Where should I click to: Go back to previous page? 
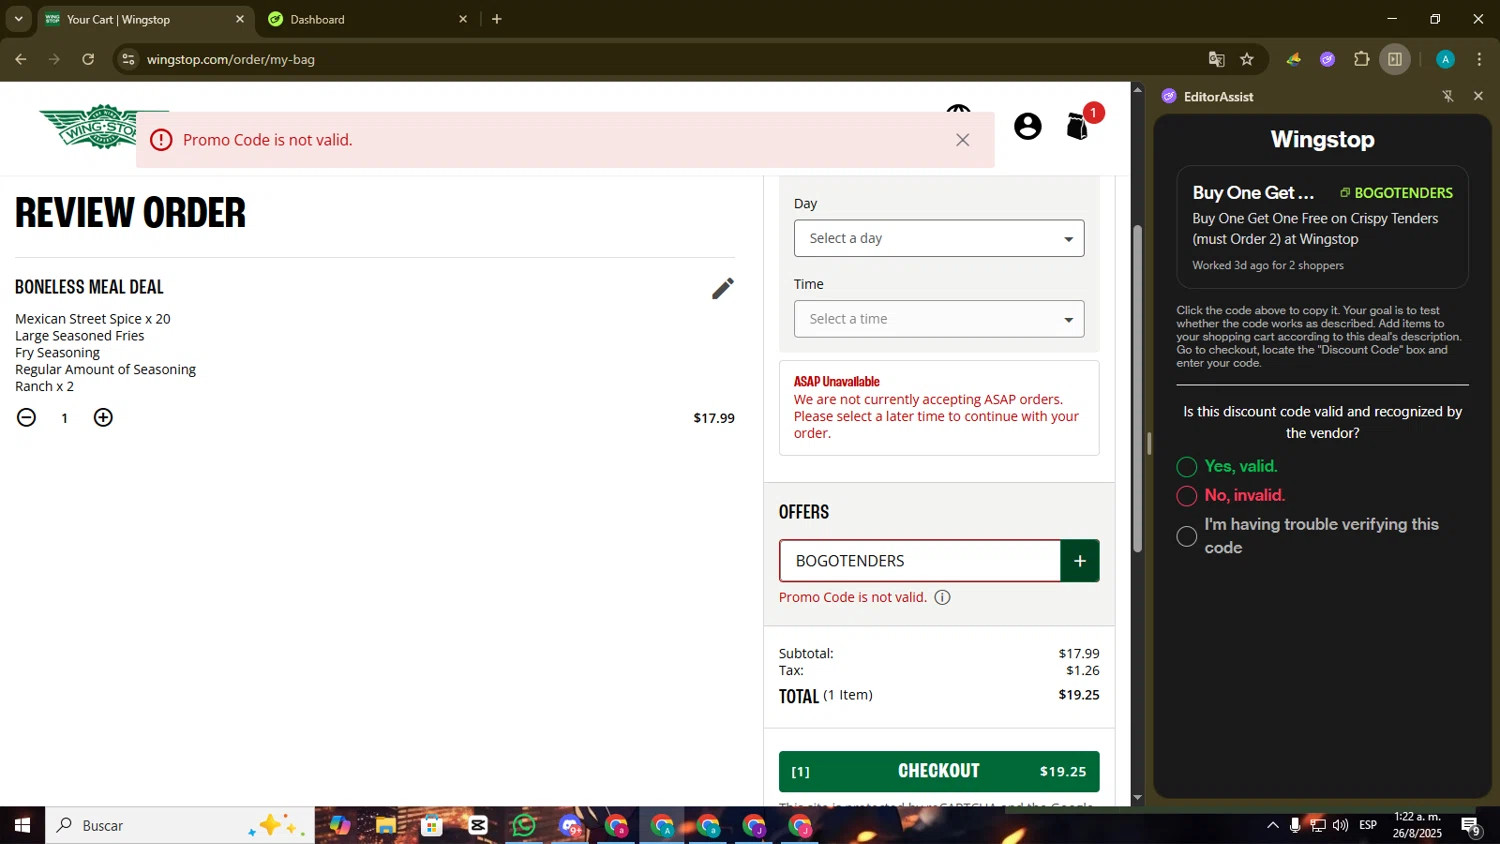[21, 59]
